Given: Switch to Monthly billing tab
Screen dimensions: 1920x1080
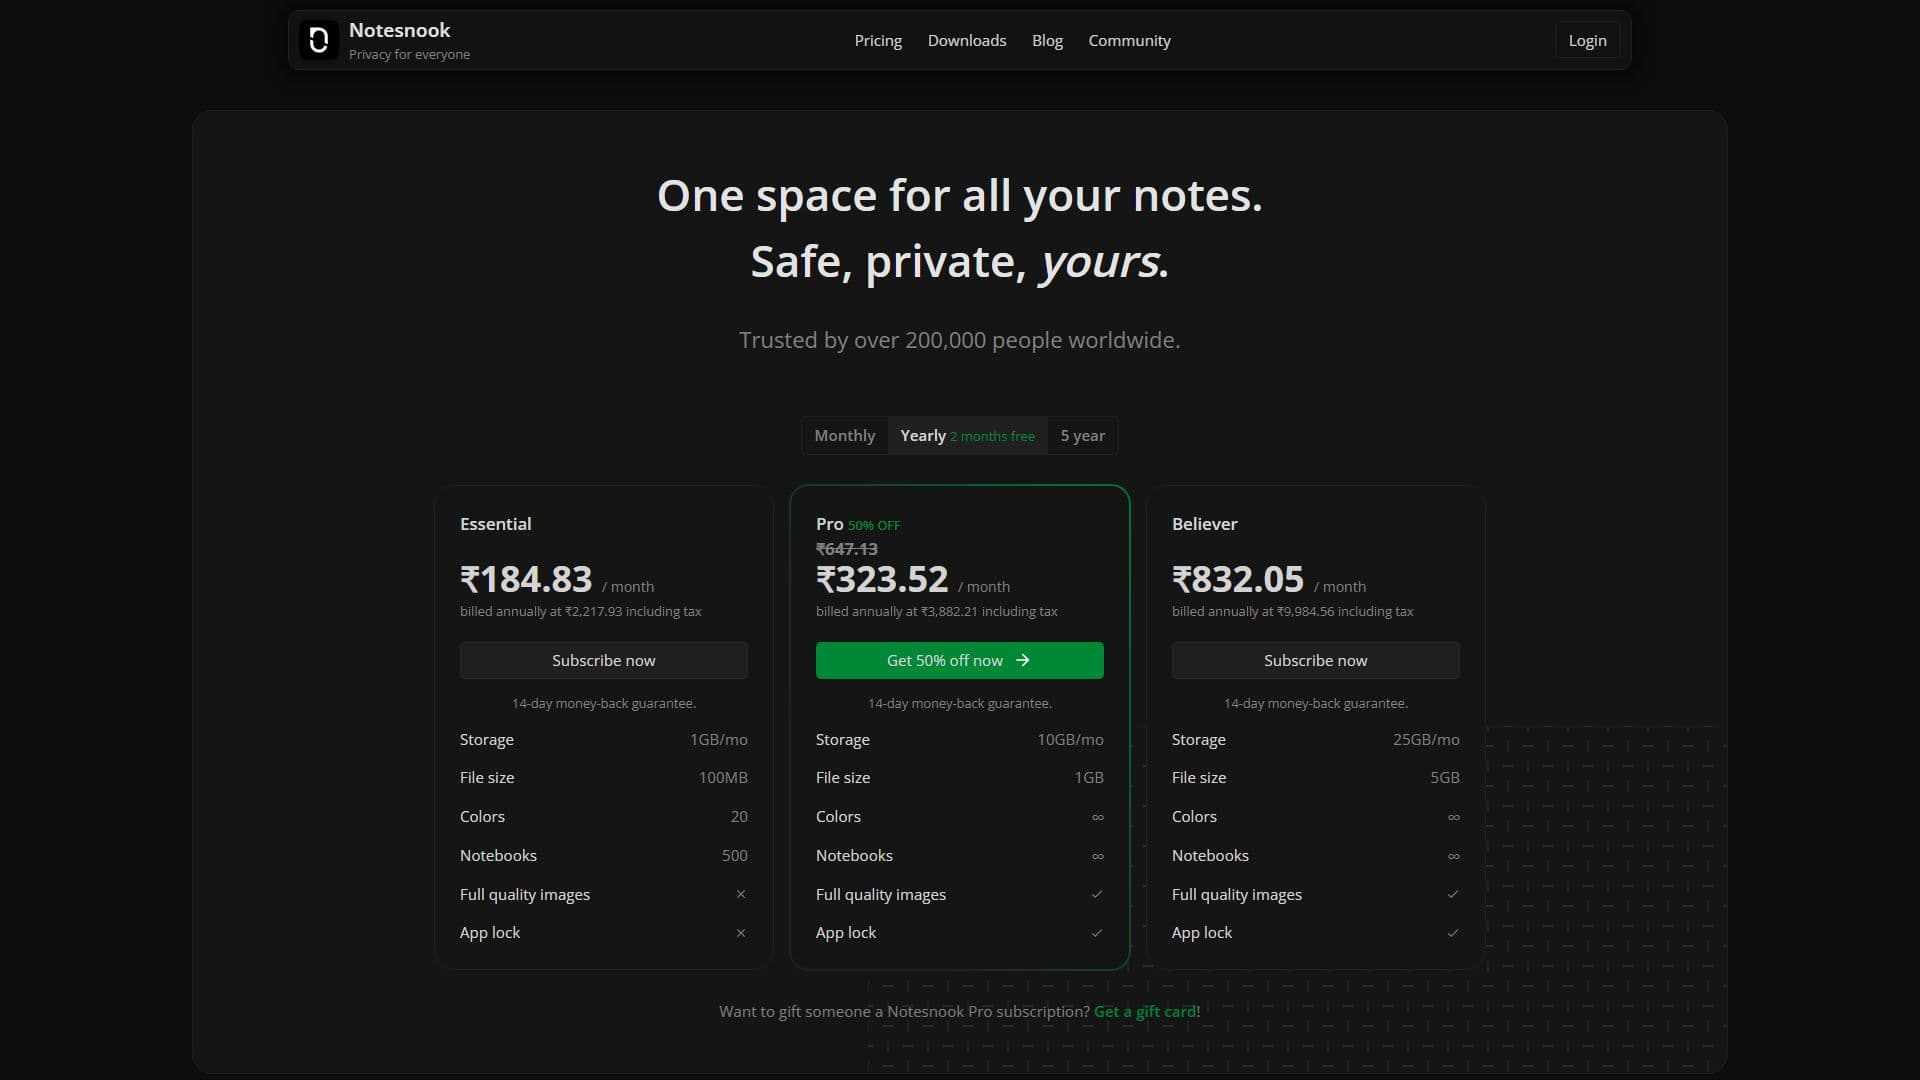Looking at the screenshot, I should [x=845, y=435].
